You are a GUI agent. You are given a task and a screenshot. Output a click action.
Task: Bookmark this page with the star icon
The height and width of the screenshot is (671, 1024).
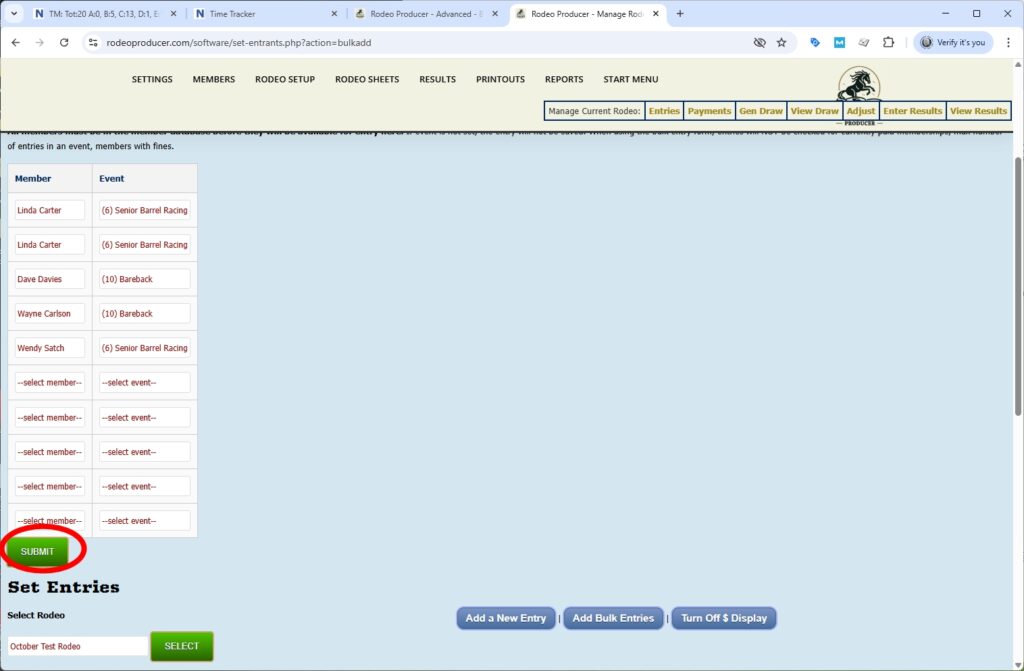pos(779,42)
